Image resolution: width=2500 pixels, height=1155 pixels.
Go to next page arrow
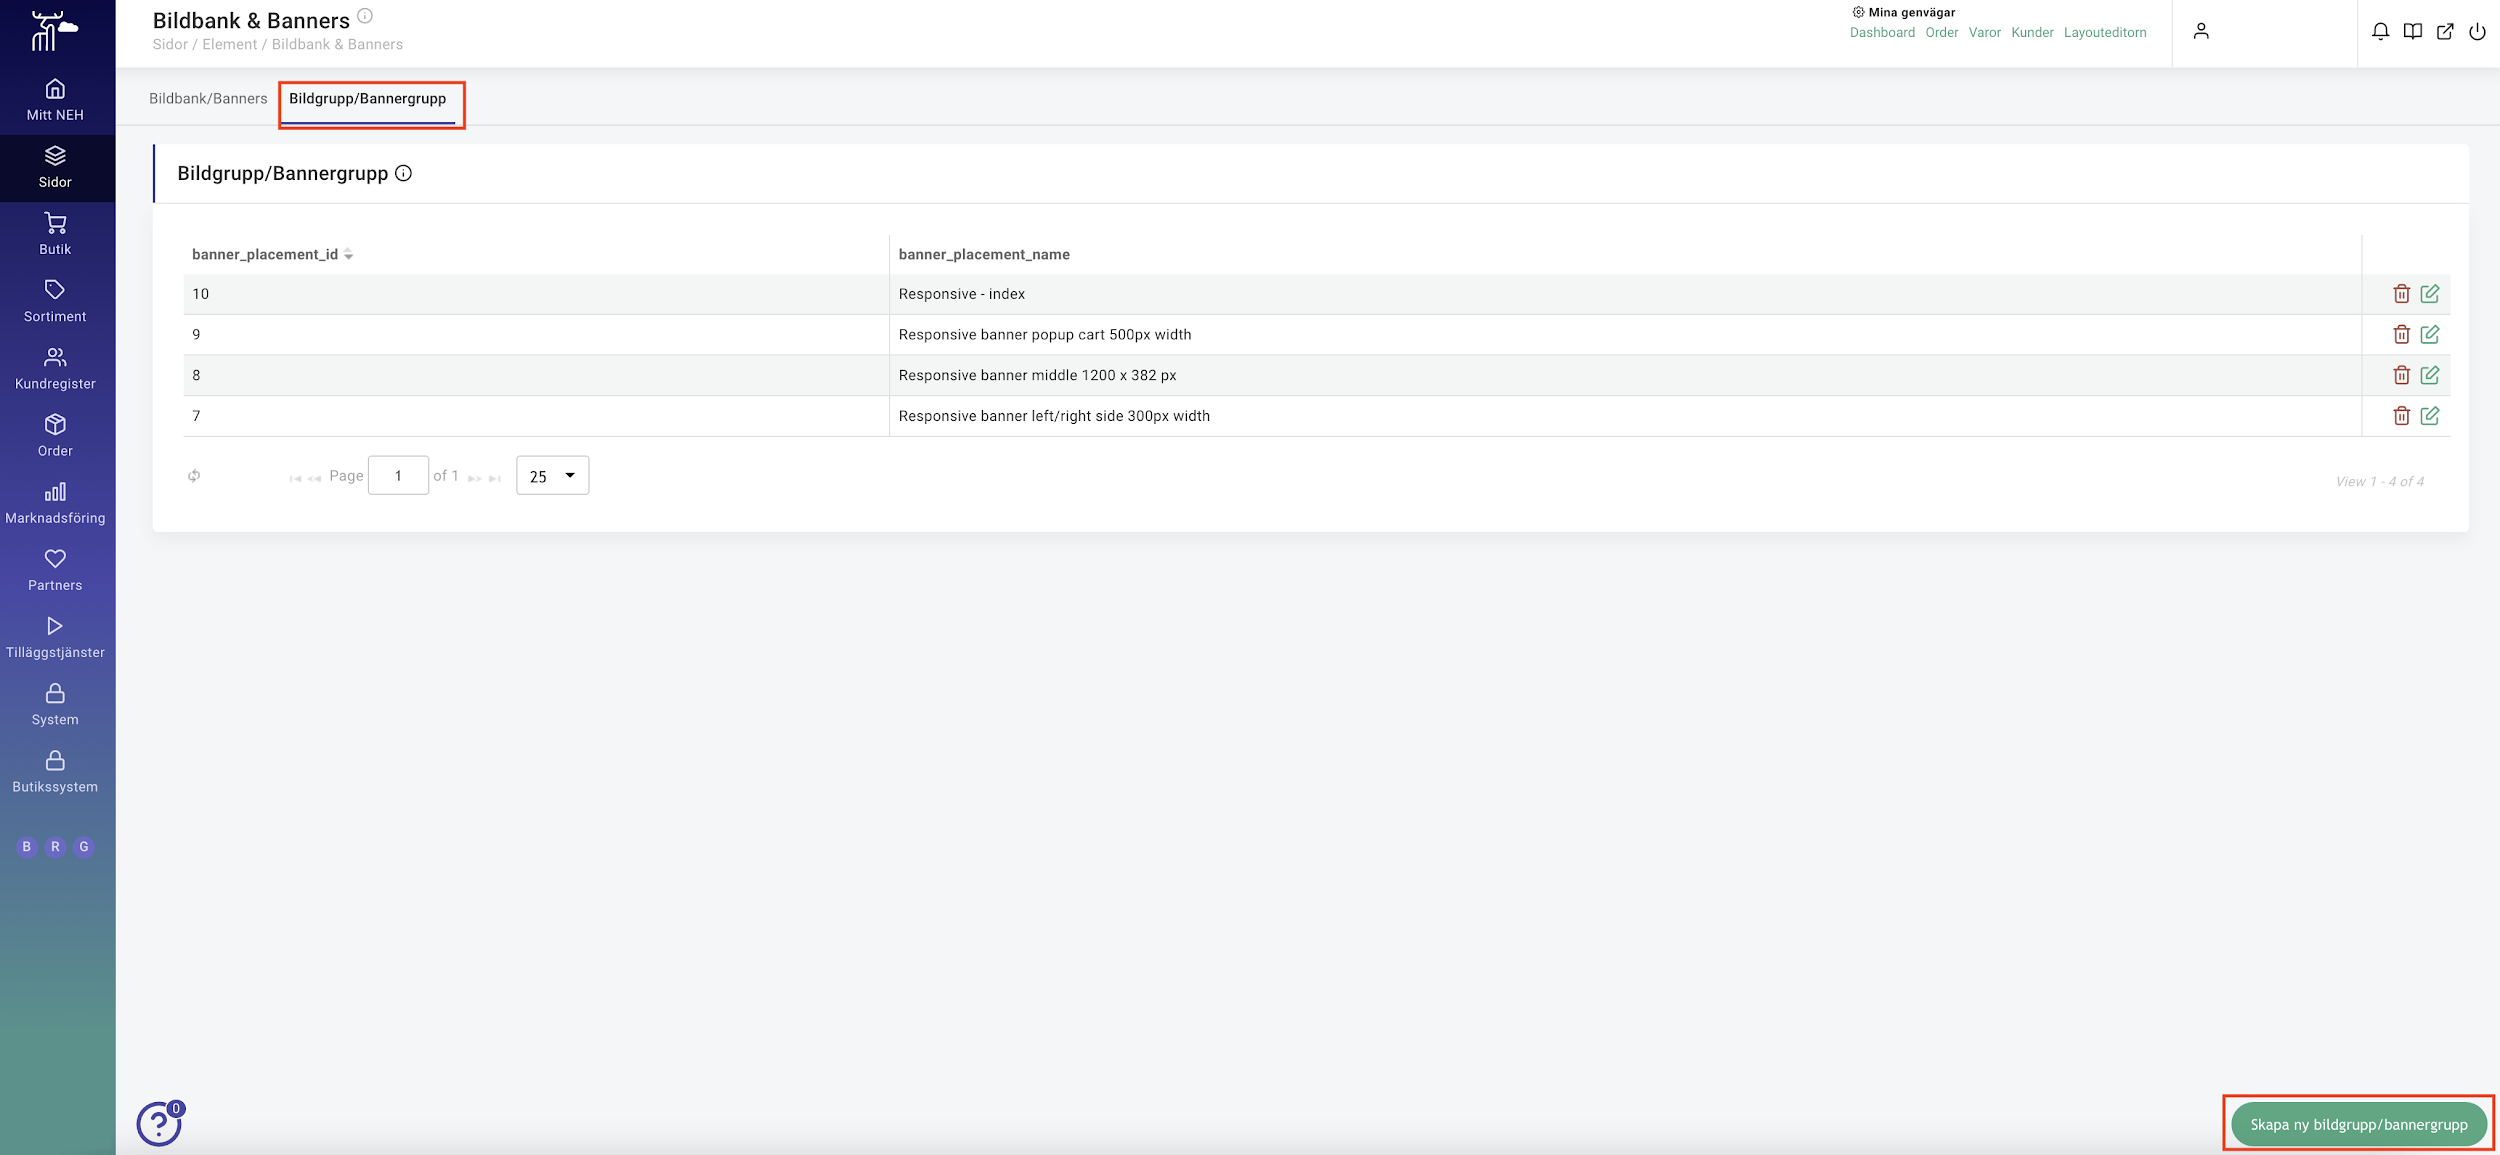click(x=475, y=478)
